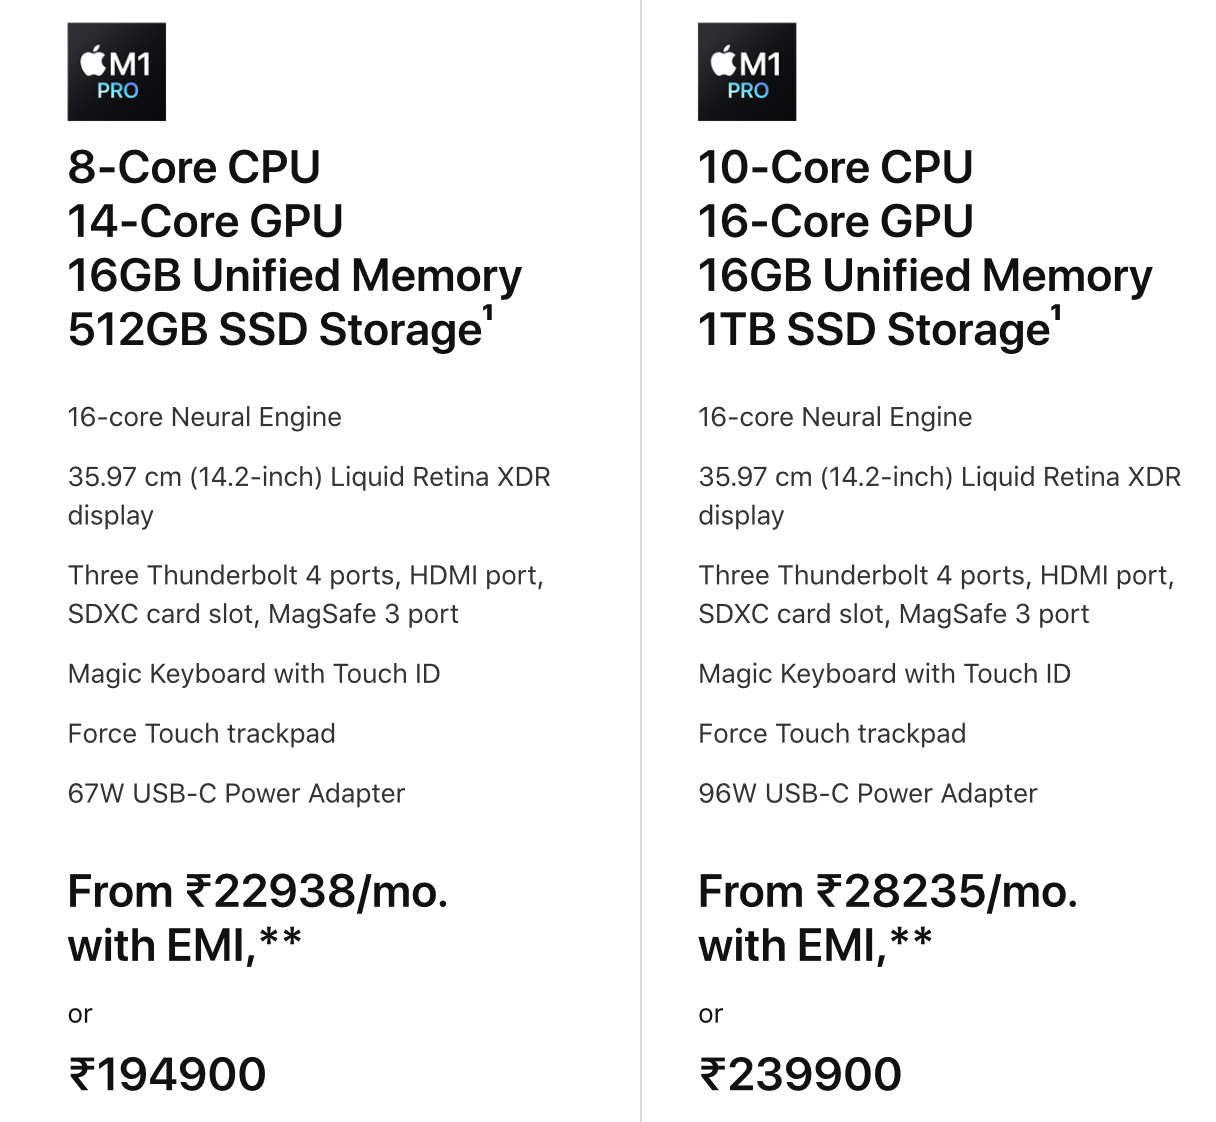Screen dimensions: 1216x1122
Task: Click the 67W USB-C Power Adapter text
Action: 236,793
